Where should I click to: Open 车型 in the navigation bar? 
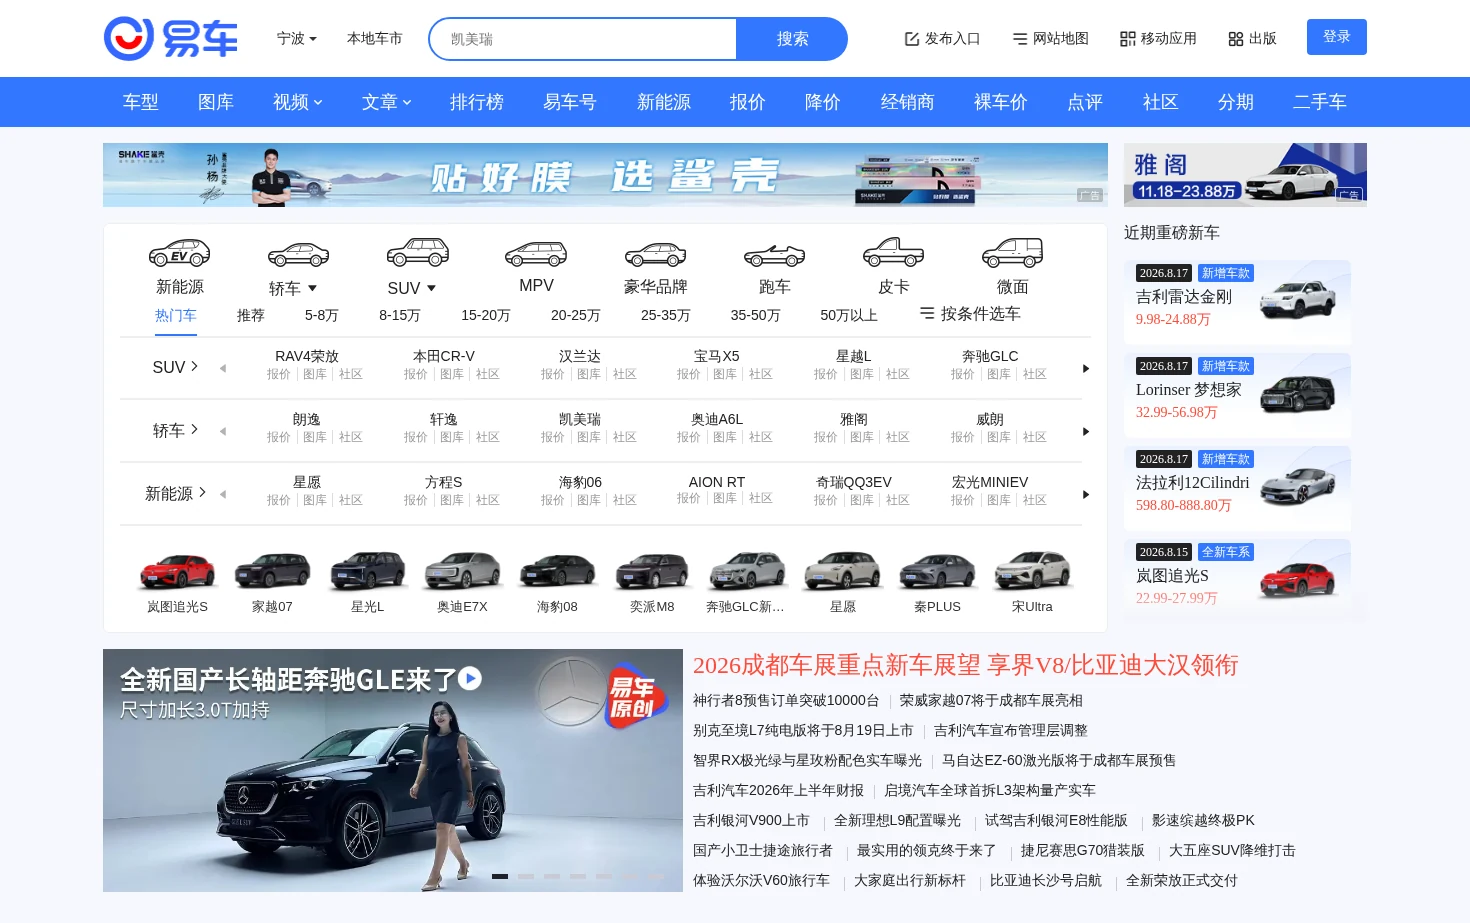(140, 102)
